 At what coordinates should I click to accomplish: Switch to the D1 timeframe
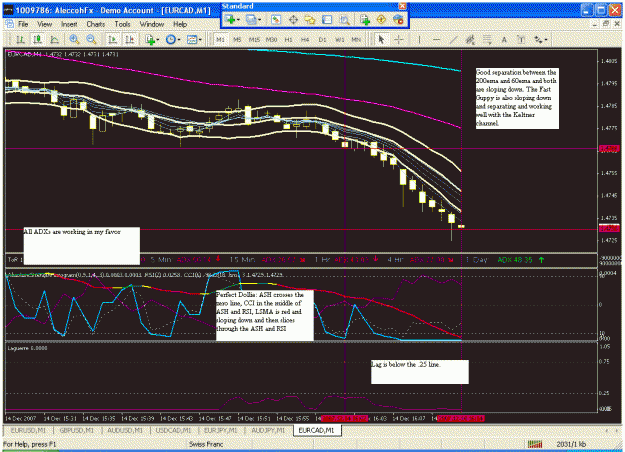[322, 39]
